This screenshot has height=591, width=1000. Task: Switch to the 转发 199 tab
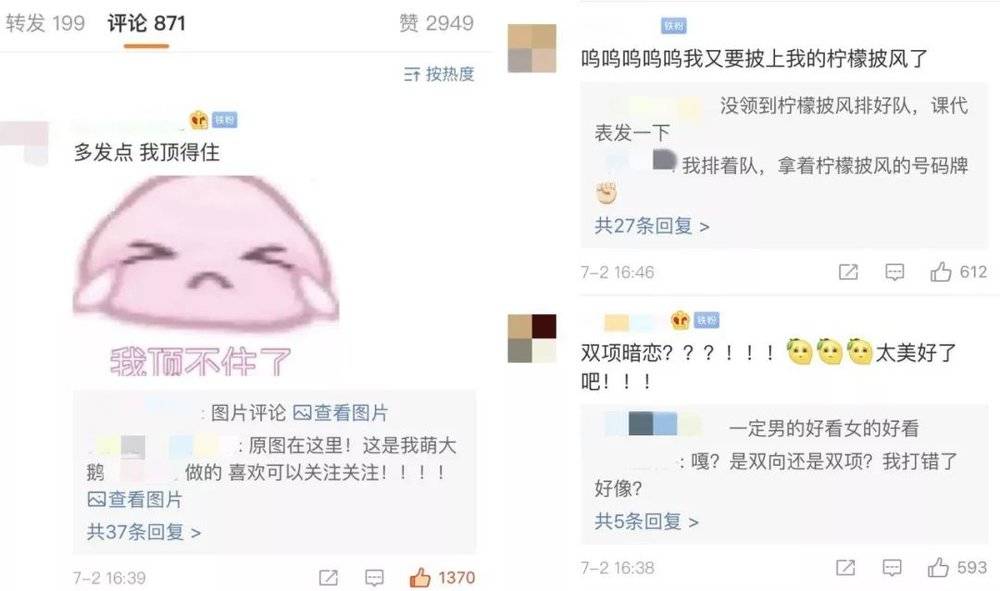[x=45, y=23]
